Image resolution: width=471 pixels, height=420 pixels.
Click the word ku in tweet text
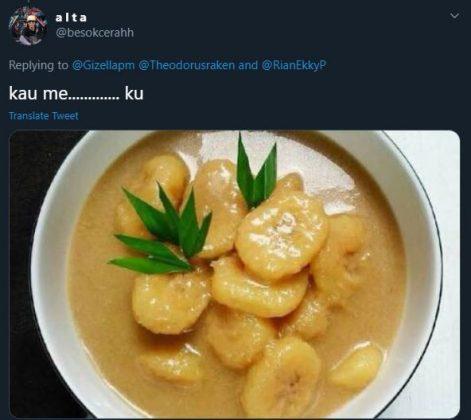click(x=134, y=94)
